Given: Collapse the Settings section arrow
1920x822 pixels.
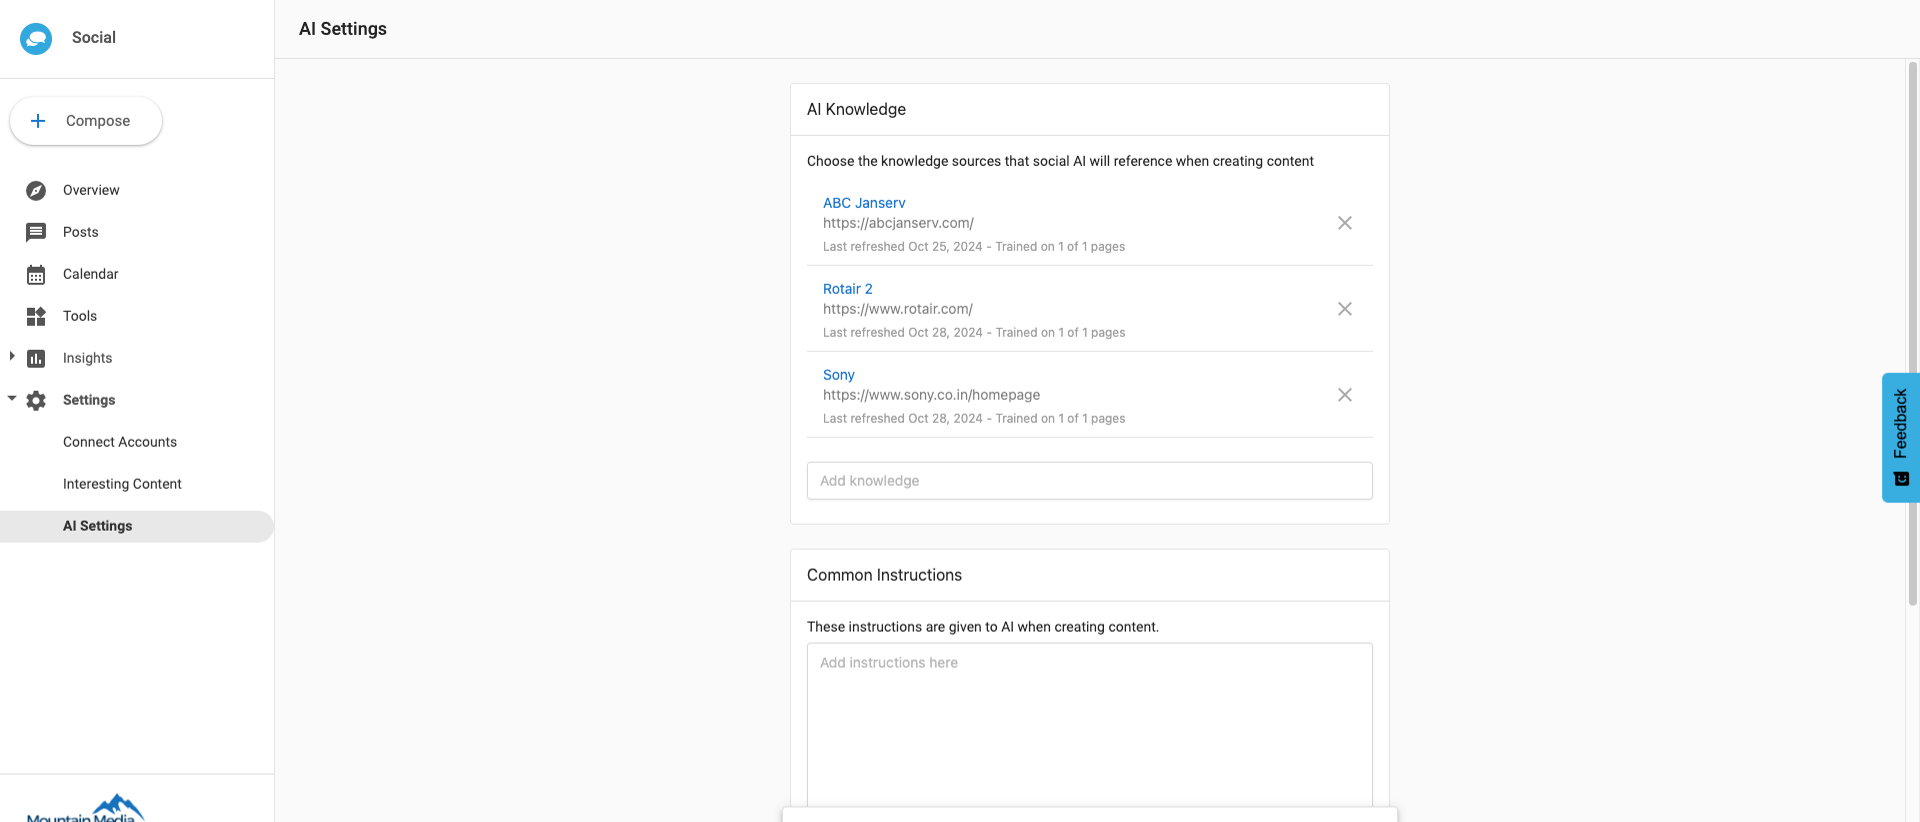Looking at the screenshot, I should click(11, 398).
